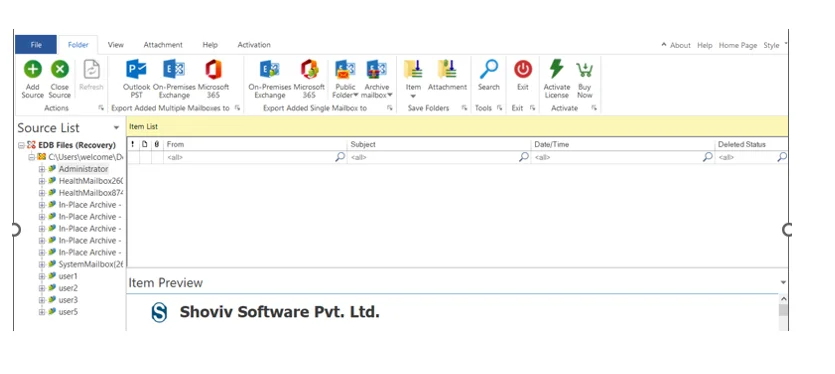Click the attachment paperclip column header
The height and width of the screenshot is (374, 835).
[x=157, y=144]
